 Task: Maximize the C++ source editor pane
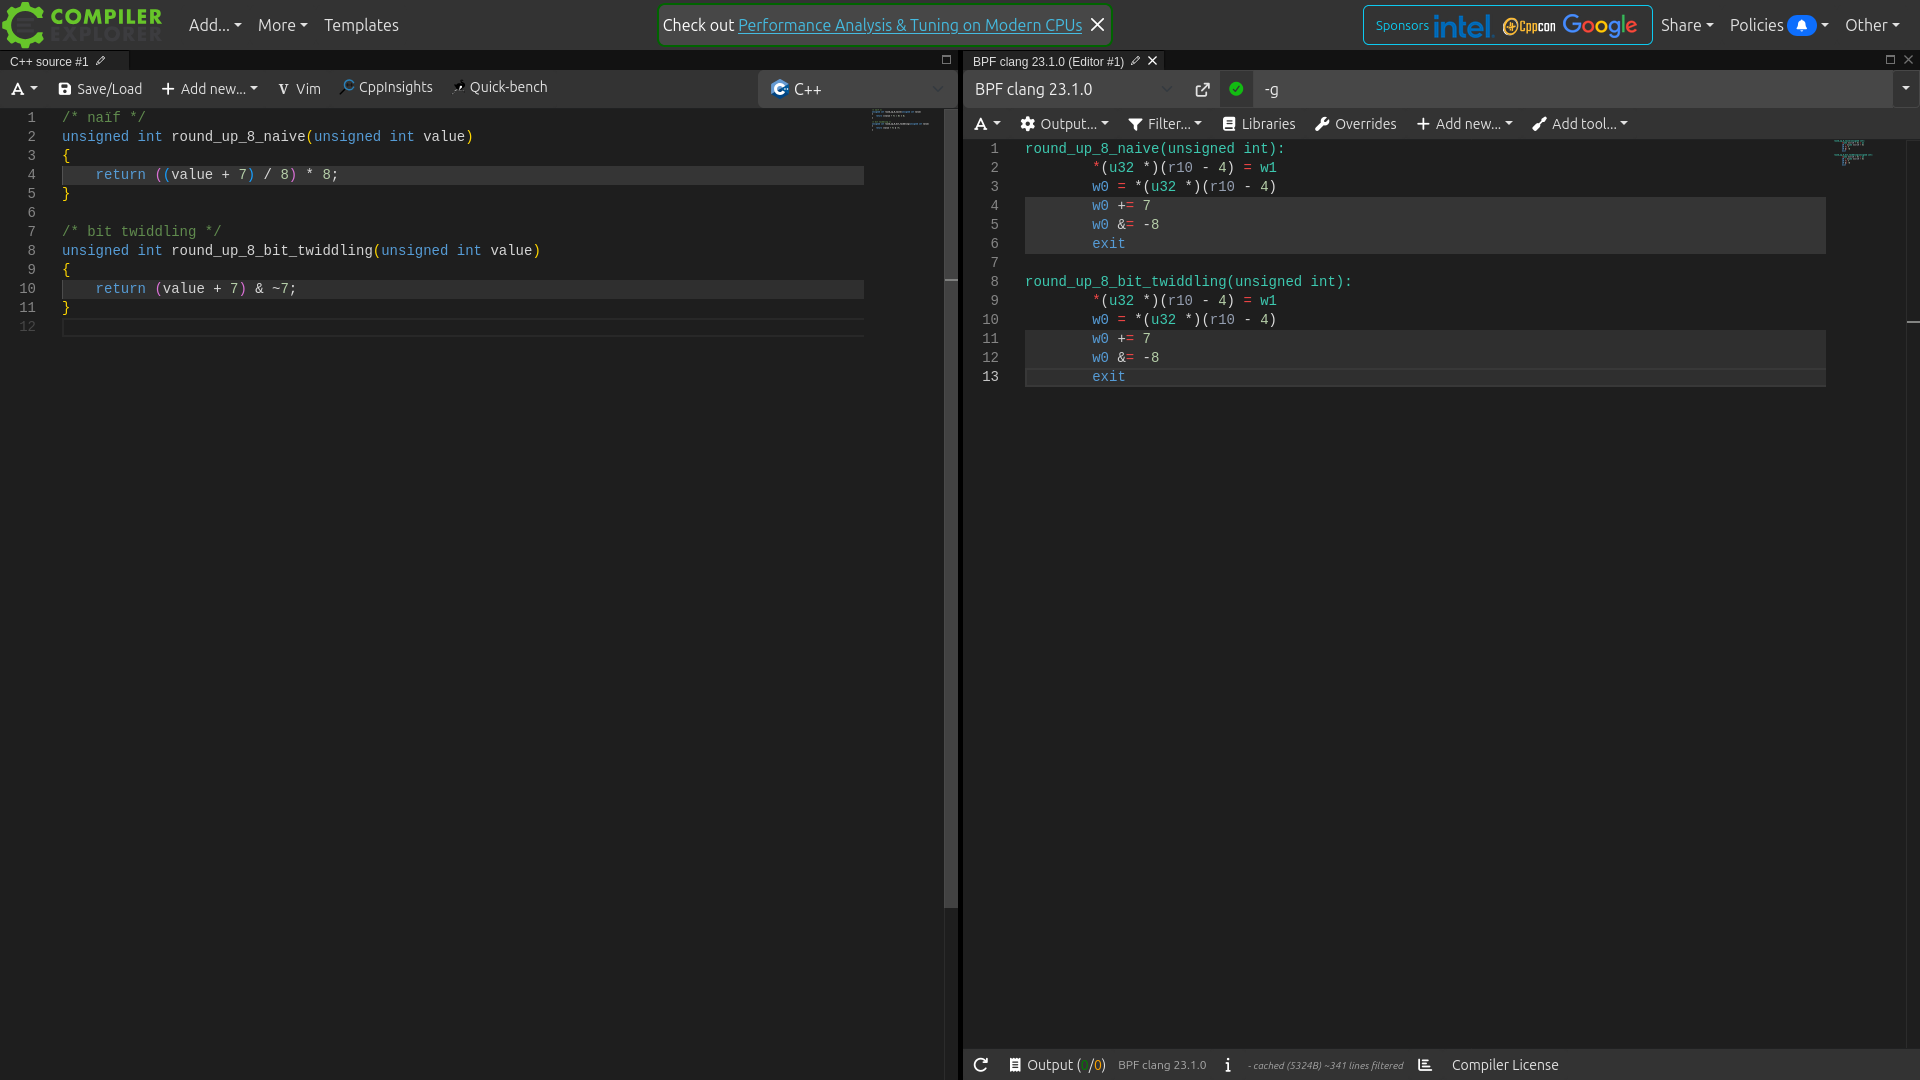(946, 60)
